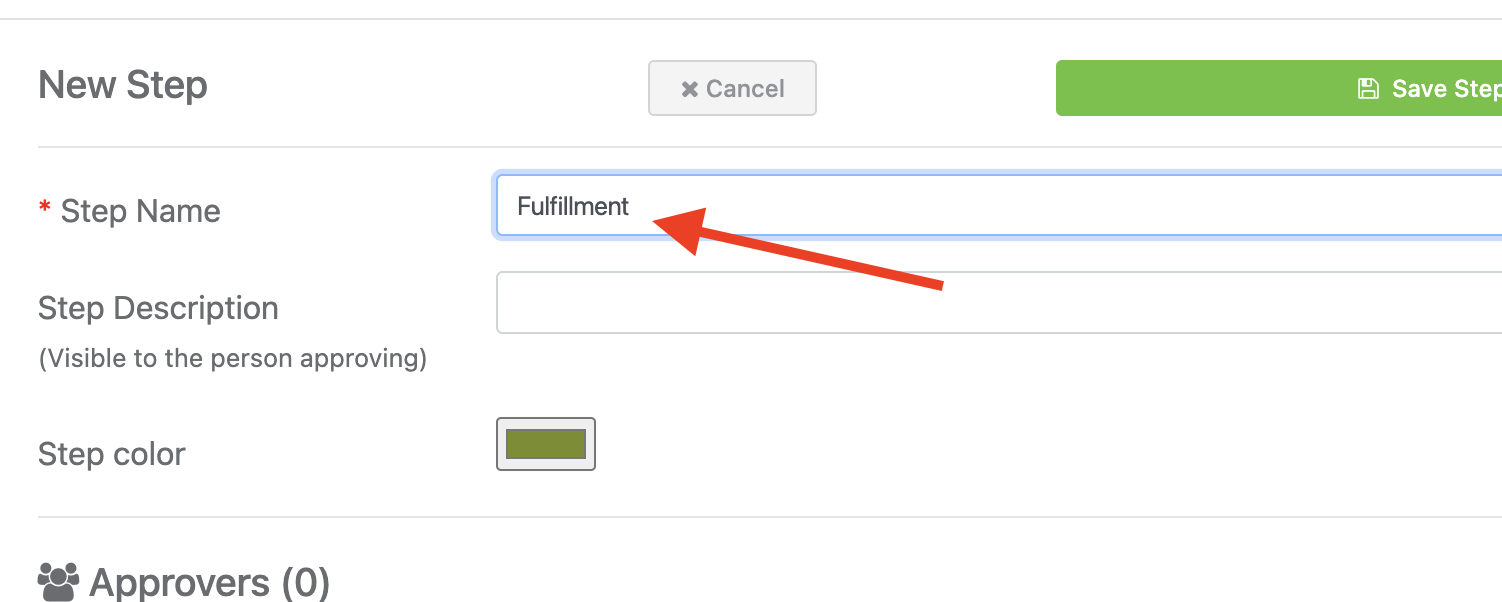Save the step with green button

tap(1279, 88)
